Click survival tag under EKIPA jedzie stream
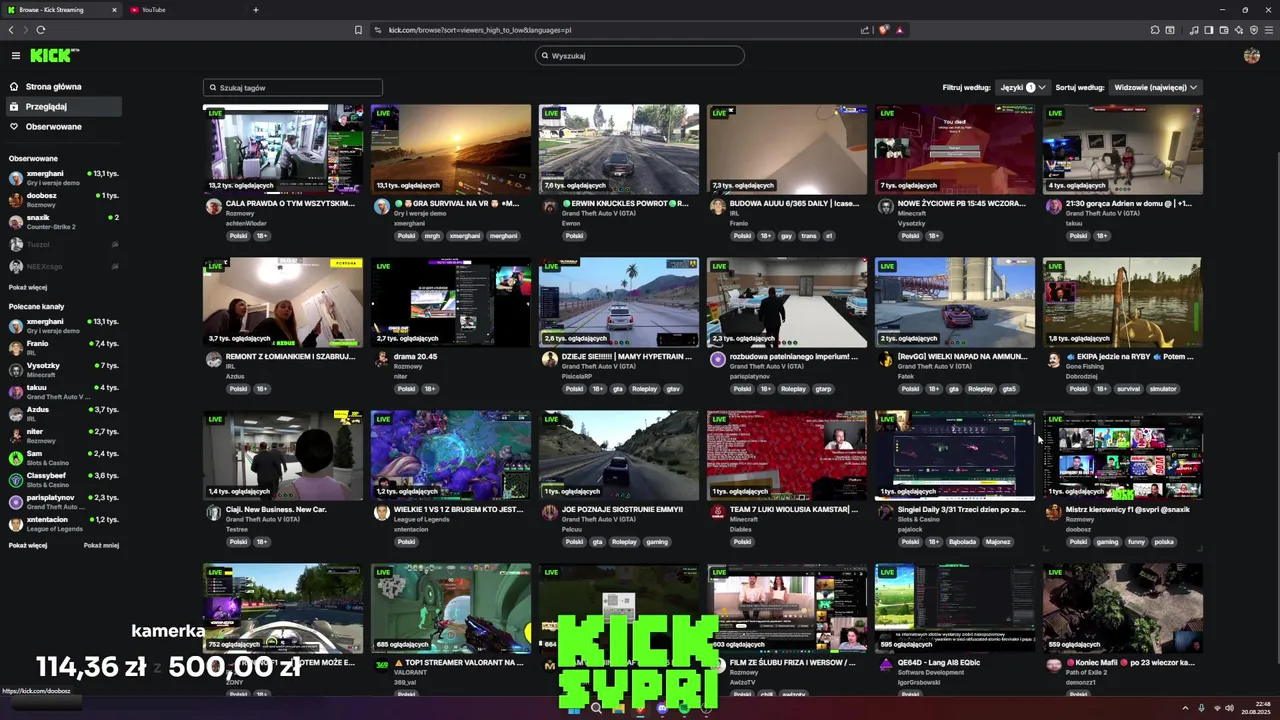 [1128, 389]
